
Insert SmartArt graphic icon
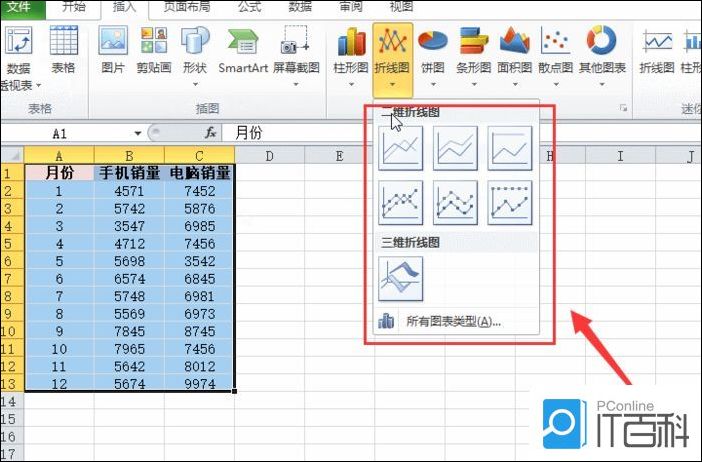pos(243,43)
